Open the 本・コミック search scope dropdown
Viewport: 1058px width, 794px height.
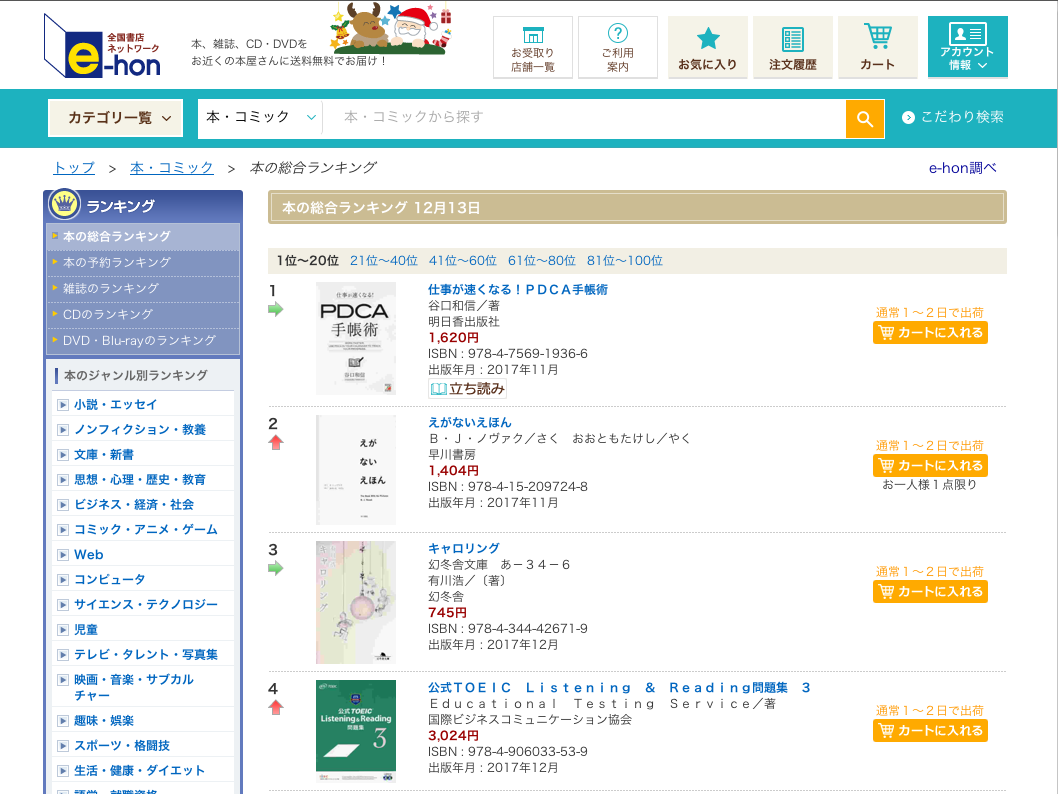[x=261, y=118]
